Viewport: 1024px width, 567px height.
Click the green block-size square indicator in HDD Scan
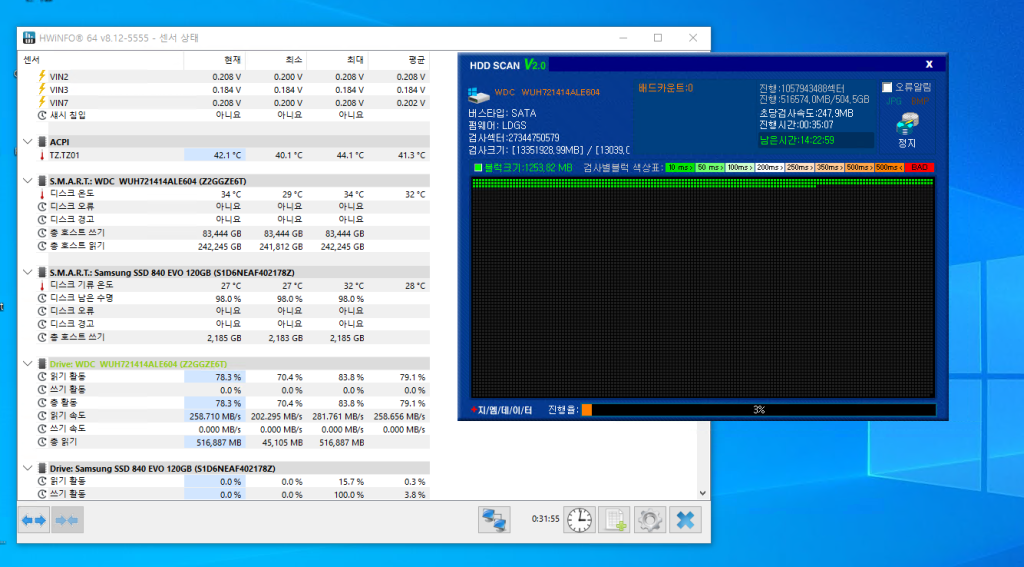(477, 168)
